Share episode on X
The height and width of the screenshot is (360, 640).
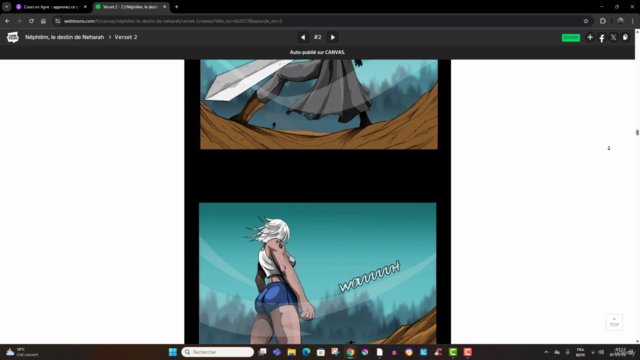click(613, 37)
